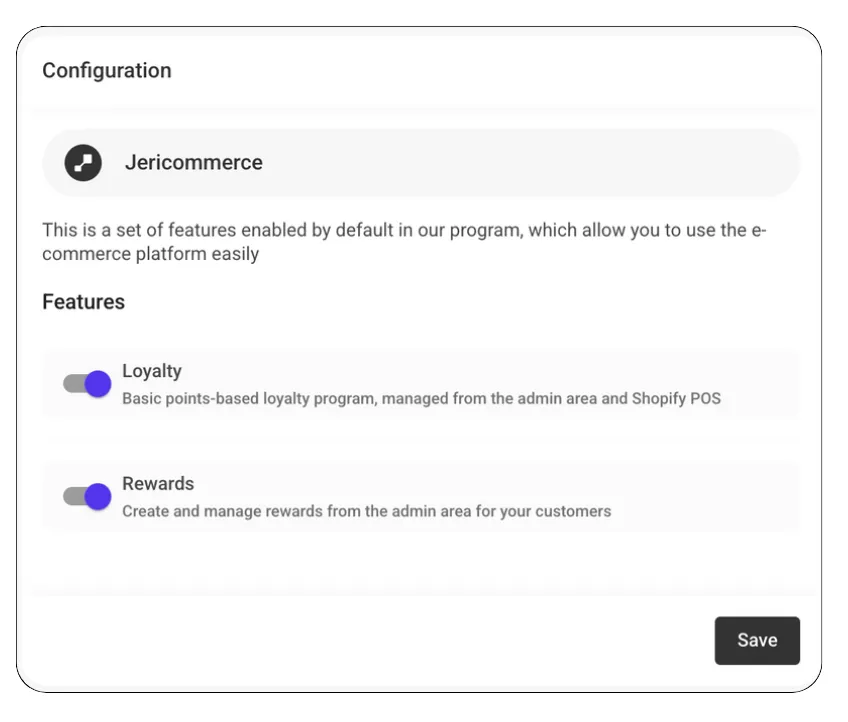848x722 pixels.
Task: Click the Jericommerce logo icon
Action: pos(83,163)
